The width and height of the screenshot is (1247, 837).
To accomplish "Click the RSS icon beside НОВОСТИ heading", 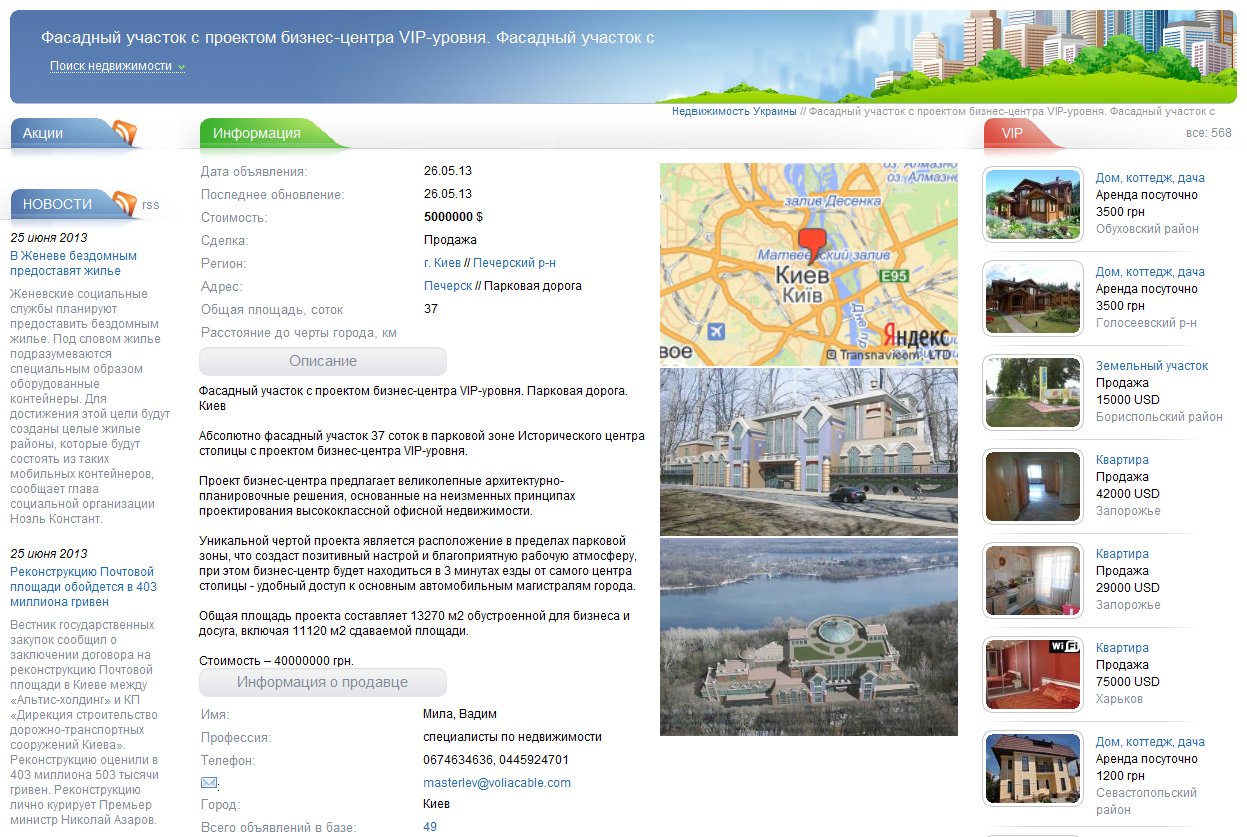I will (125, 204).
